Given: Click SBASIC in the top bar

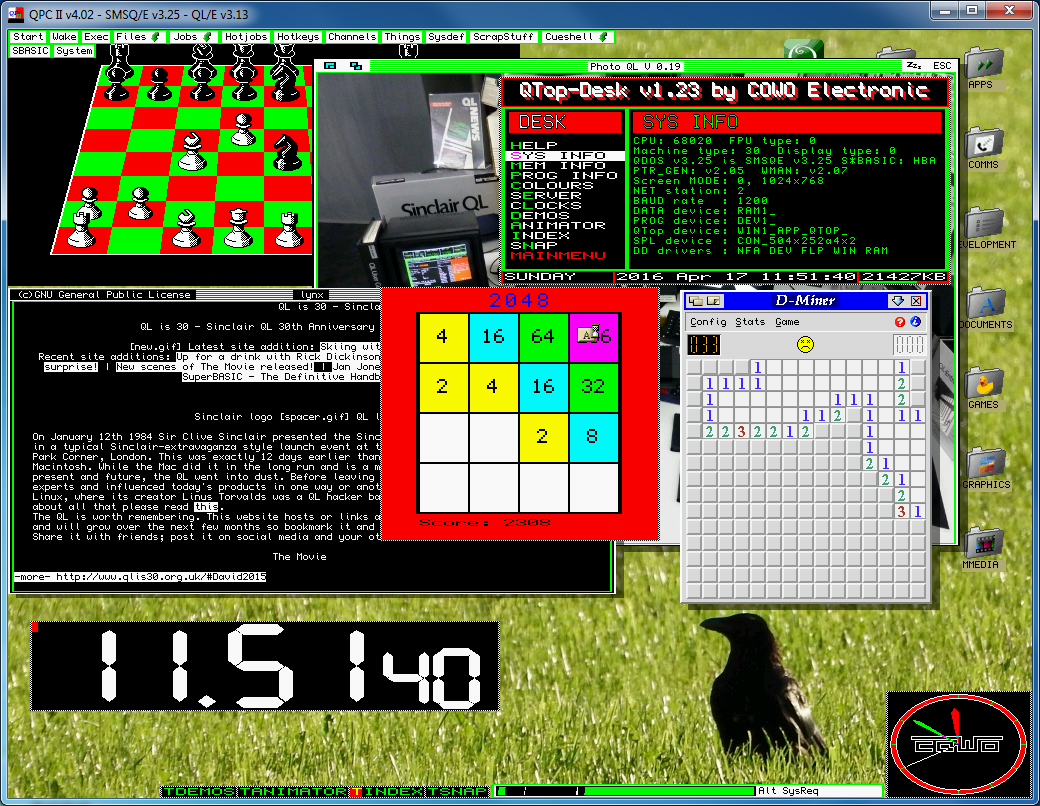Looking at the screenshot, I should coord(31,51).
